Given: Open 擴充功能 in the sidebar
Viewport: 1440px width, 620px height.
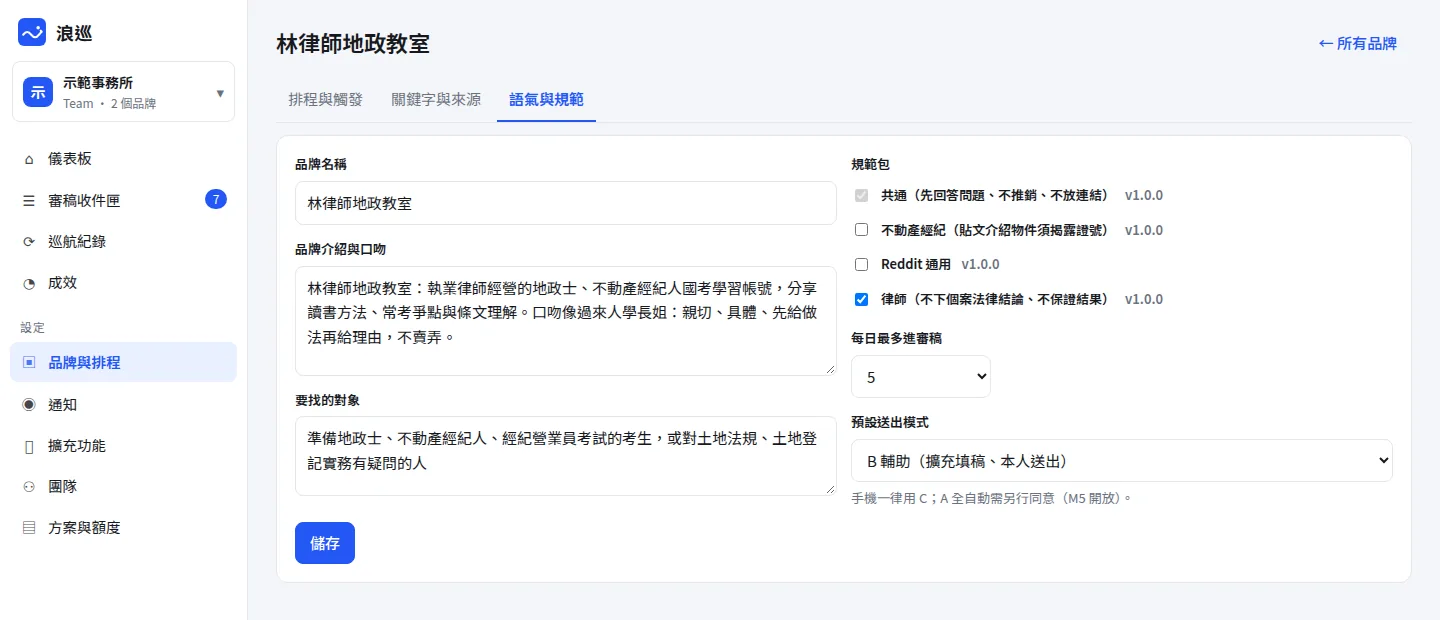Looking at the screenshot, I should pos(123,446).
